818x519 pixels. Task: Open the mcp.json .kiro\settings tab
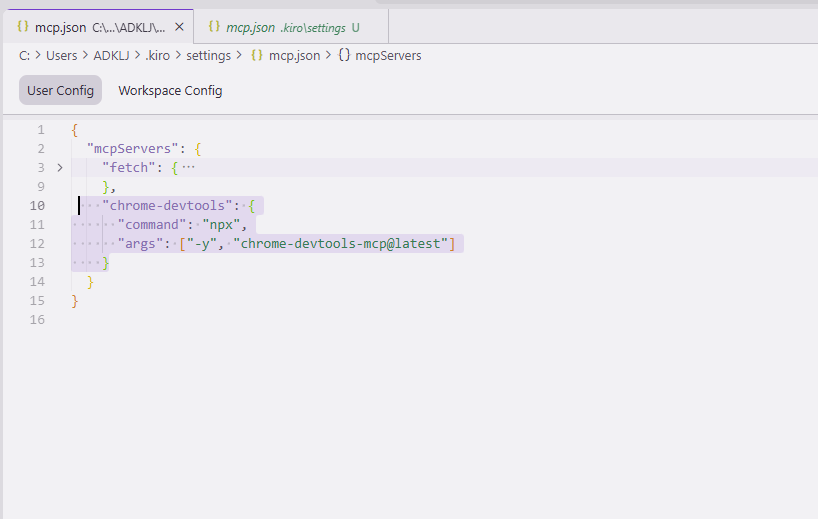click(x=291, y=27)
